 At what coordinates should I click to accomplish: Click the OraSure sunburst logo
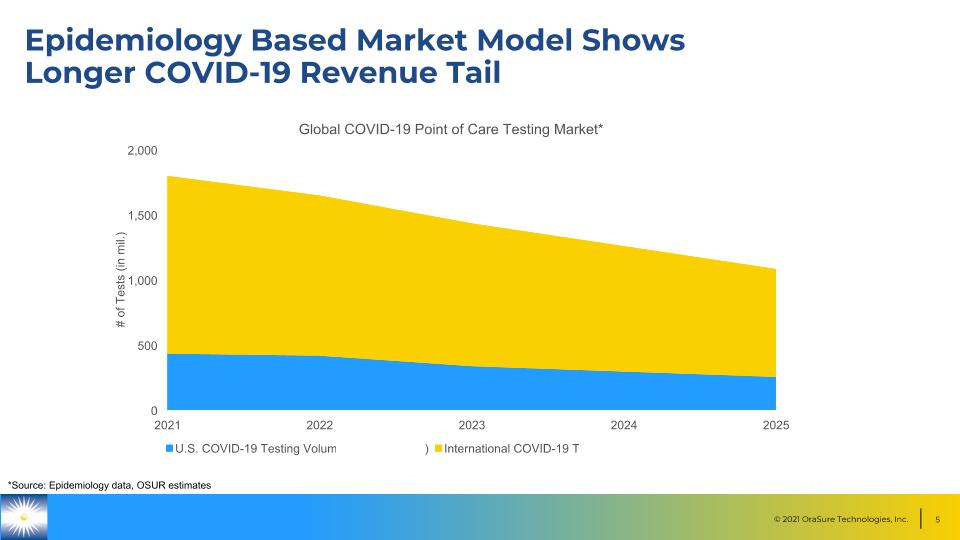(24, 517)
